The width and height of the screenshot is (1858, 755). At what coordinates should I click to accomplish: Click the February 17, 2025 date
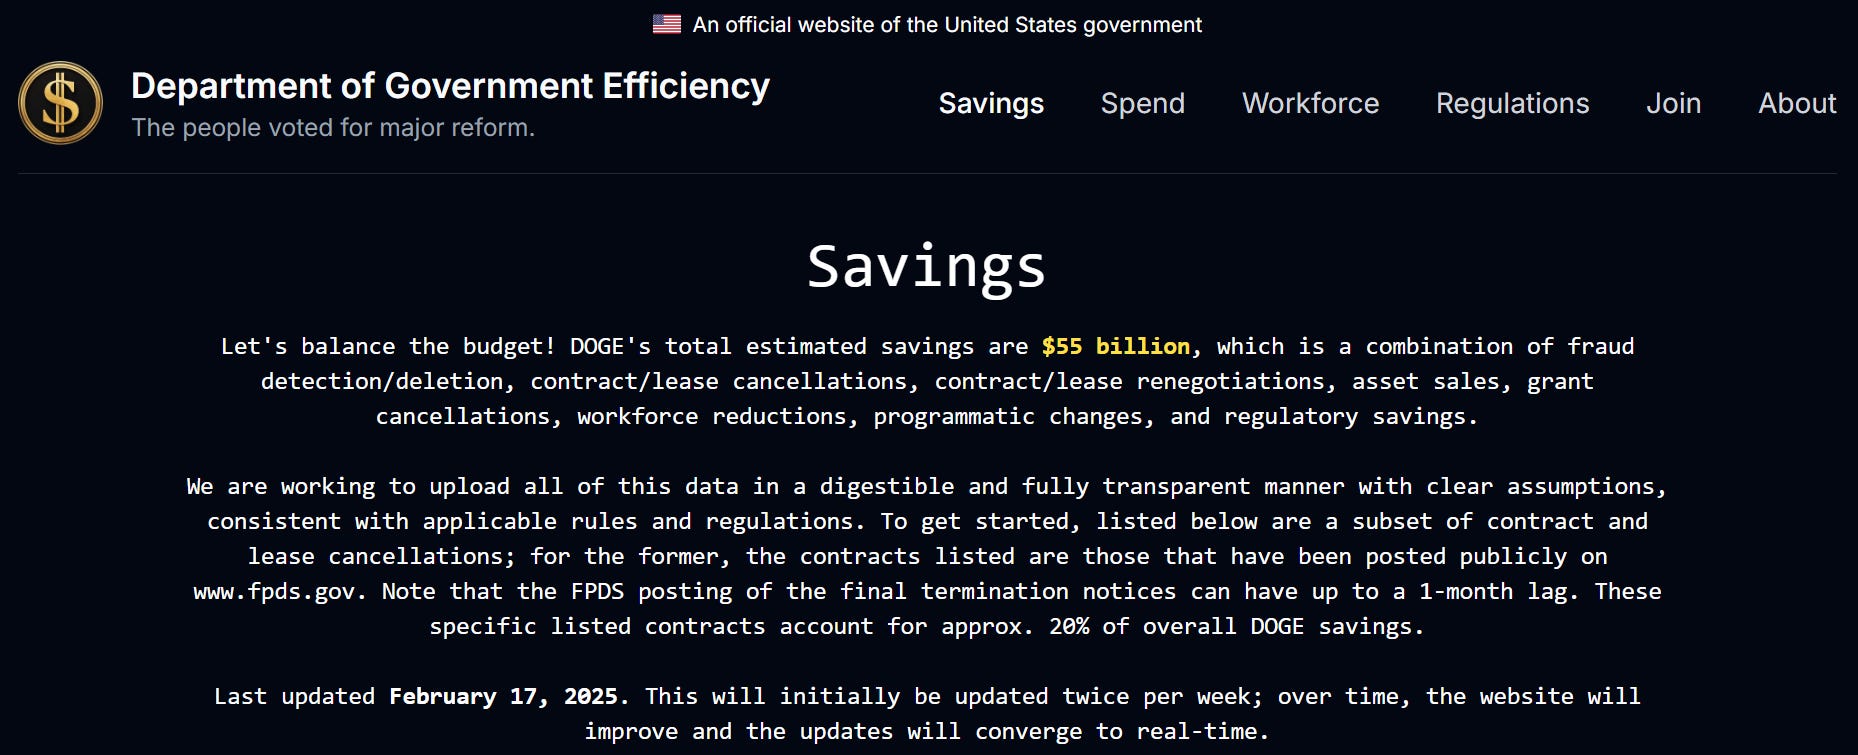pos(503,696)
